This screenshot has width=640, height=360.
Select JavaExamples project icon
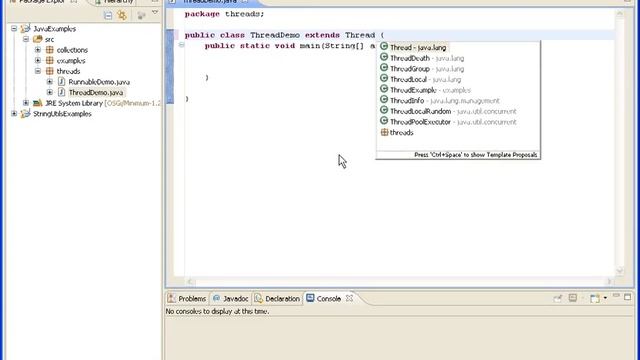[25, 29]
